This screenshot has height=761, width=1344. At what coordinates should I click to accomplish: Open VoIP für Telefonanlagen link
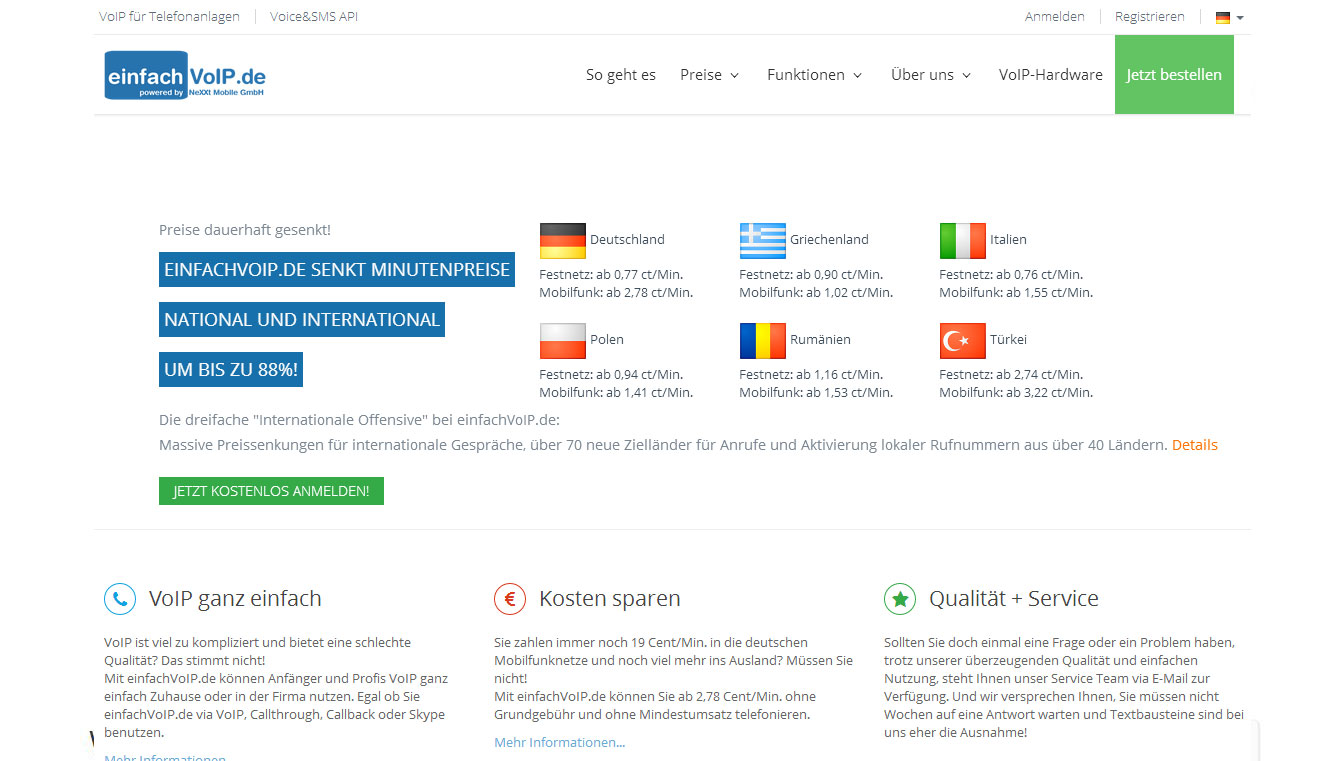point(169,17)
